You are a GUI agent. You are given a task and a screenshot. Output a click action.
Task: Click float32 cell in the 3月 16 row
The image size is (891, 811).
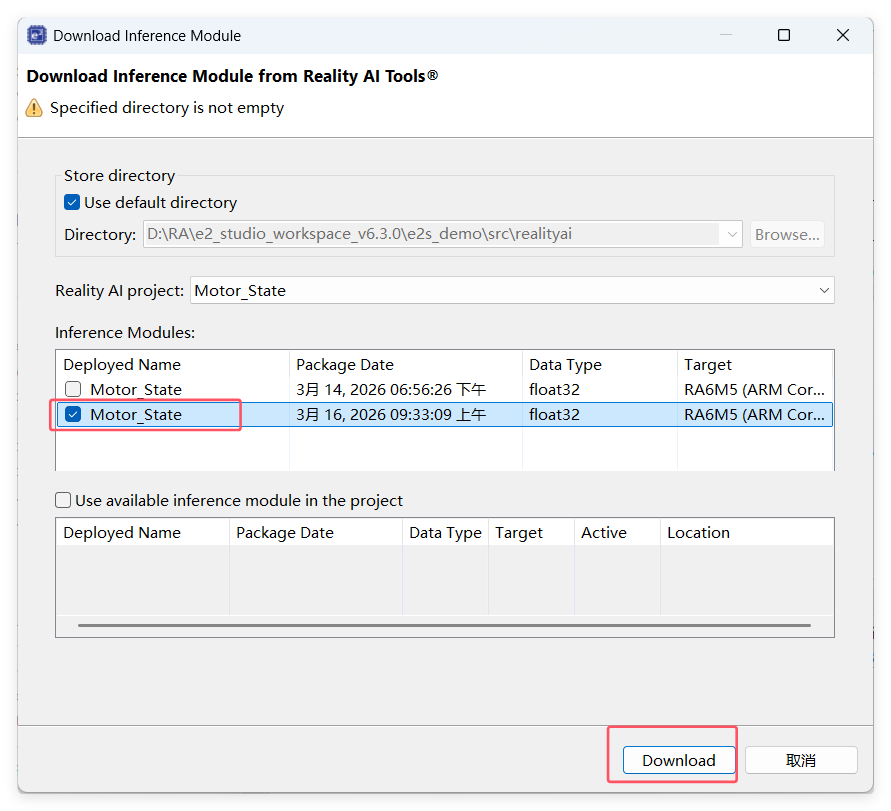point(554,414)
